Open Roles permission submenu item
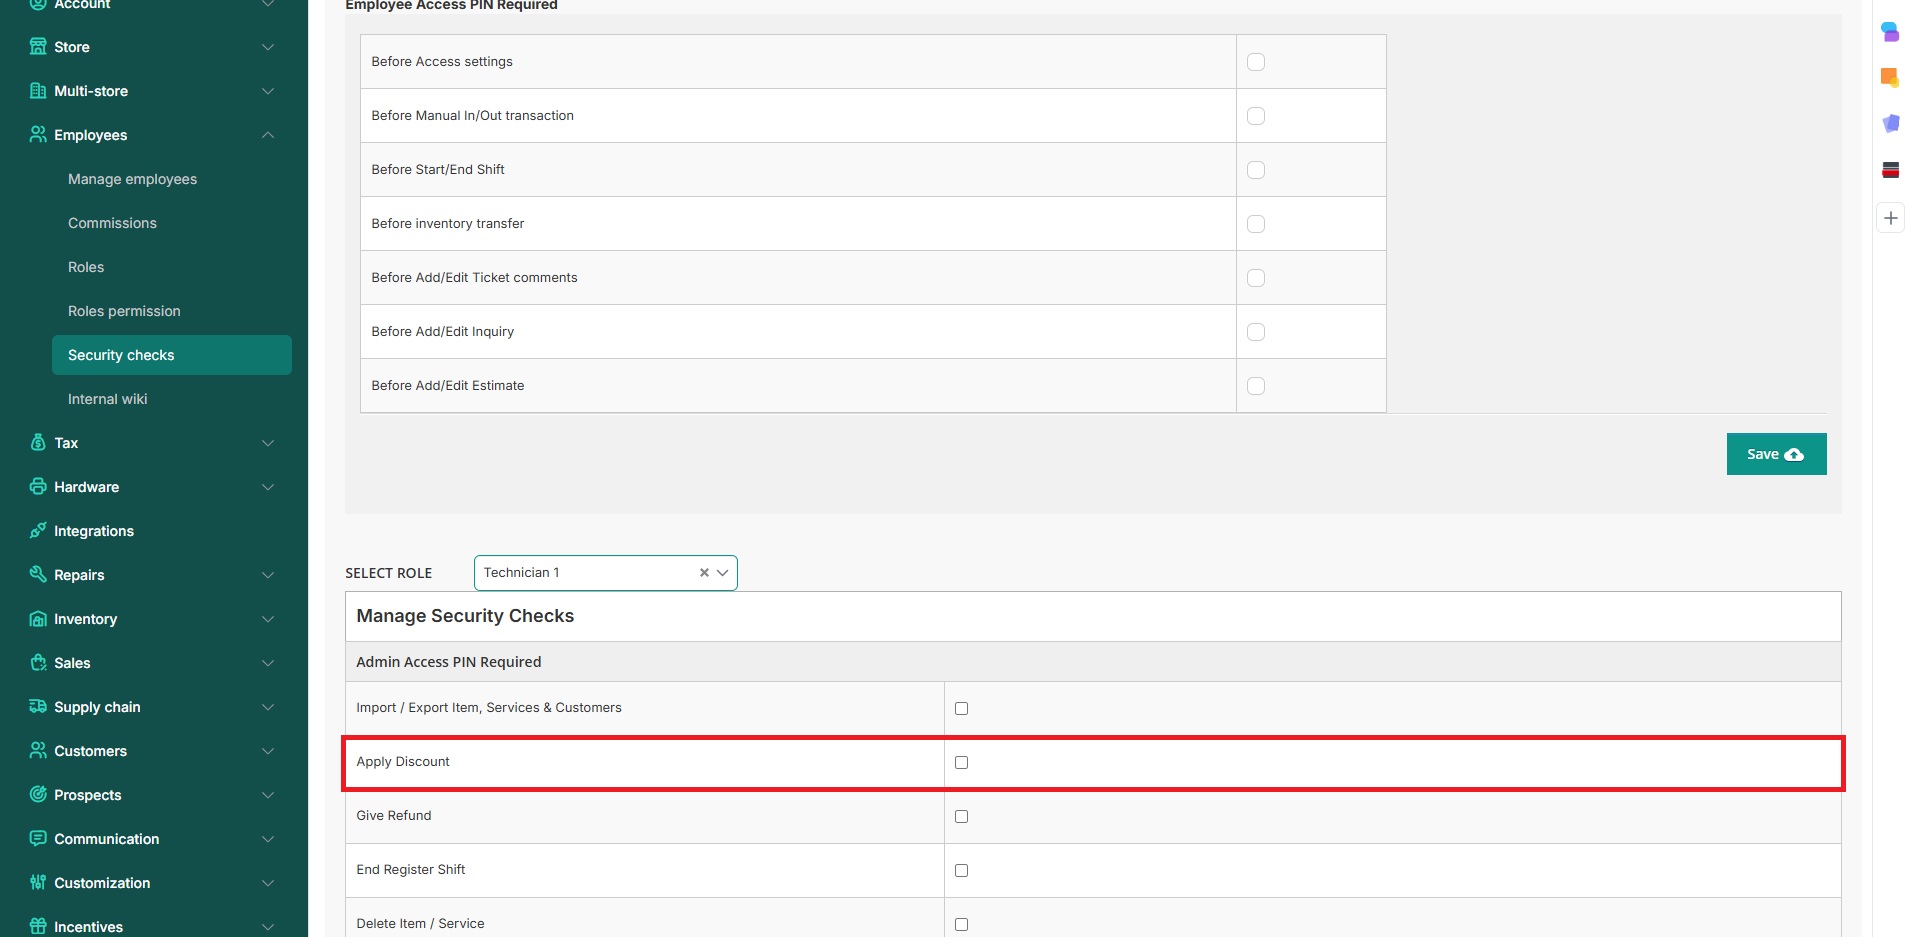1906x937 pixels. point(124,311)
